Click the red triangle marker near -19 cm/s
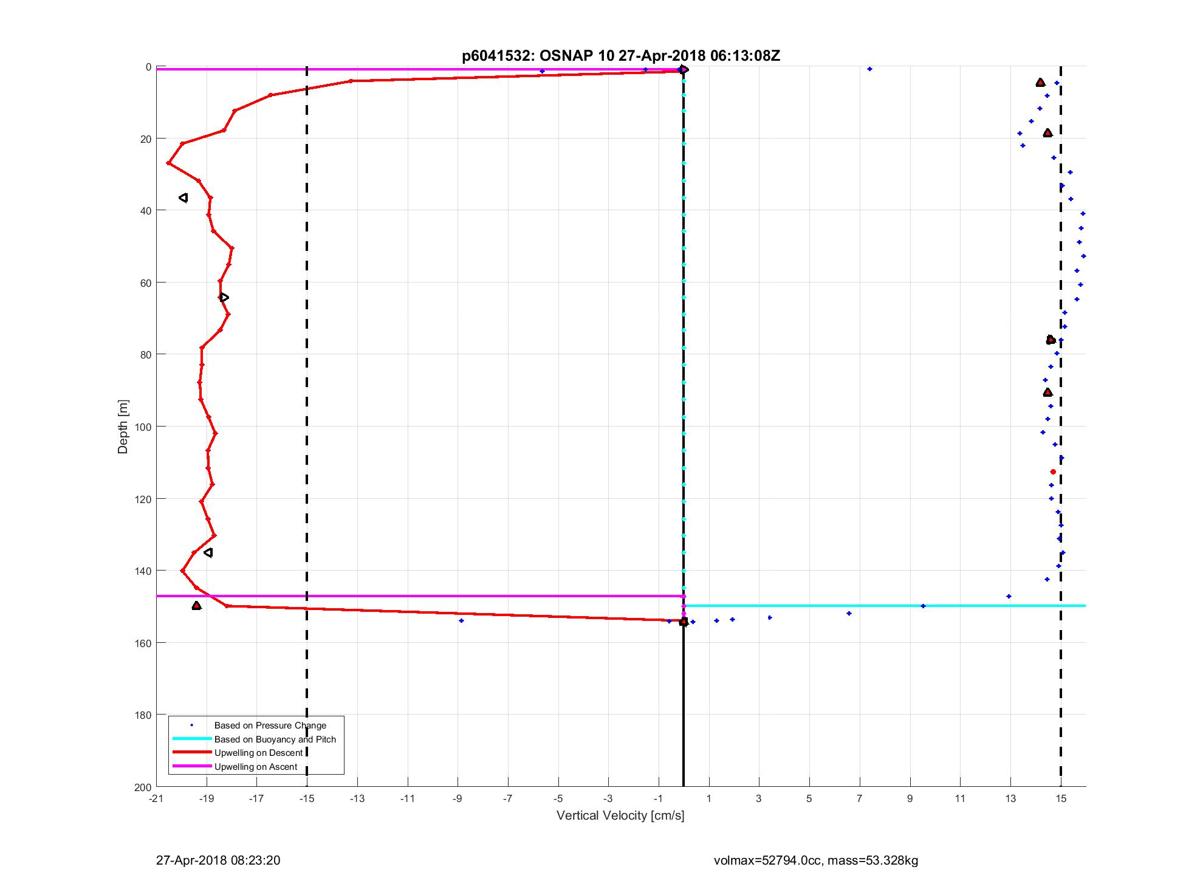Viewport: 1200px width, 885px height. 196,605
